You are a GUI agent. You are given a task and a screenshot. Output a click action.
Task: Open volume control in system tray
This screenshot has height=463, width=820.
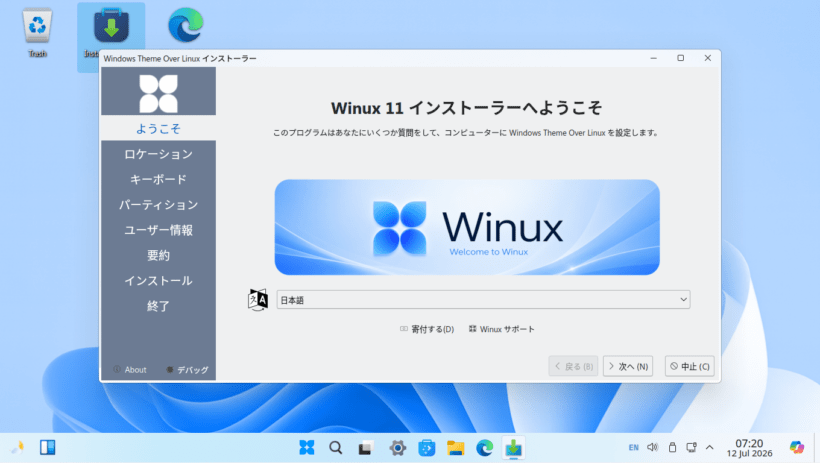point(652,447)
